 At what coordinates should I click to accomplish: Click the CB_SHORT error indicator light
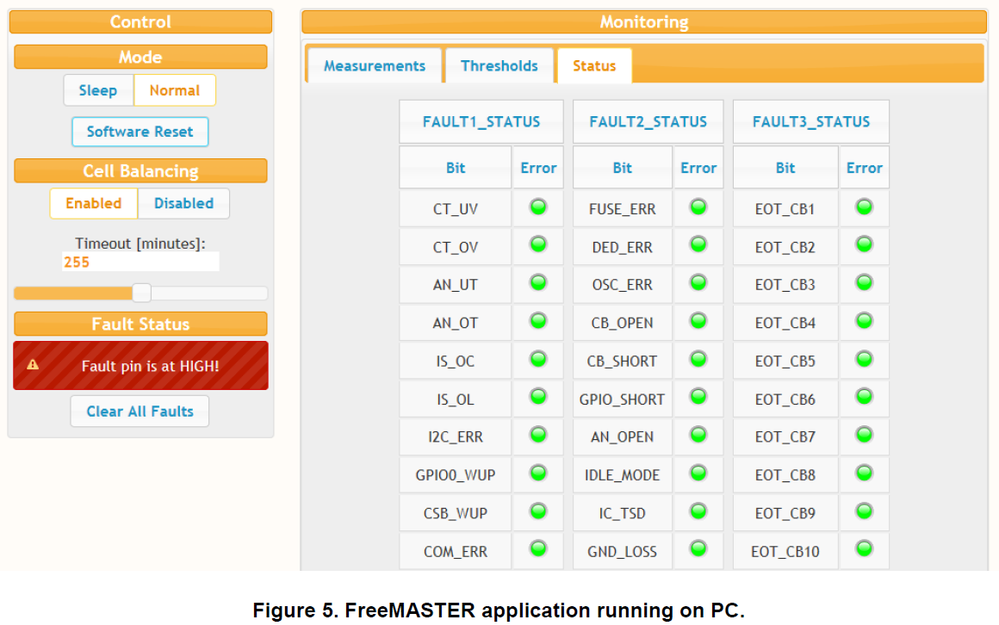(x=698, y=359)
